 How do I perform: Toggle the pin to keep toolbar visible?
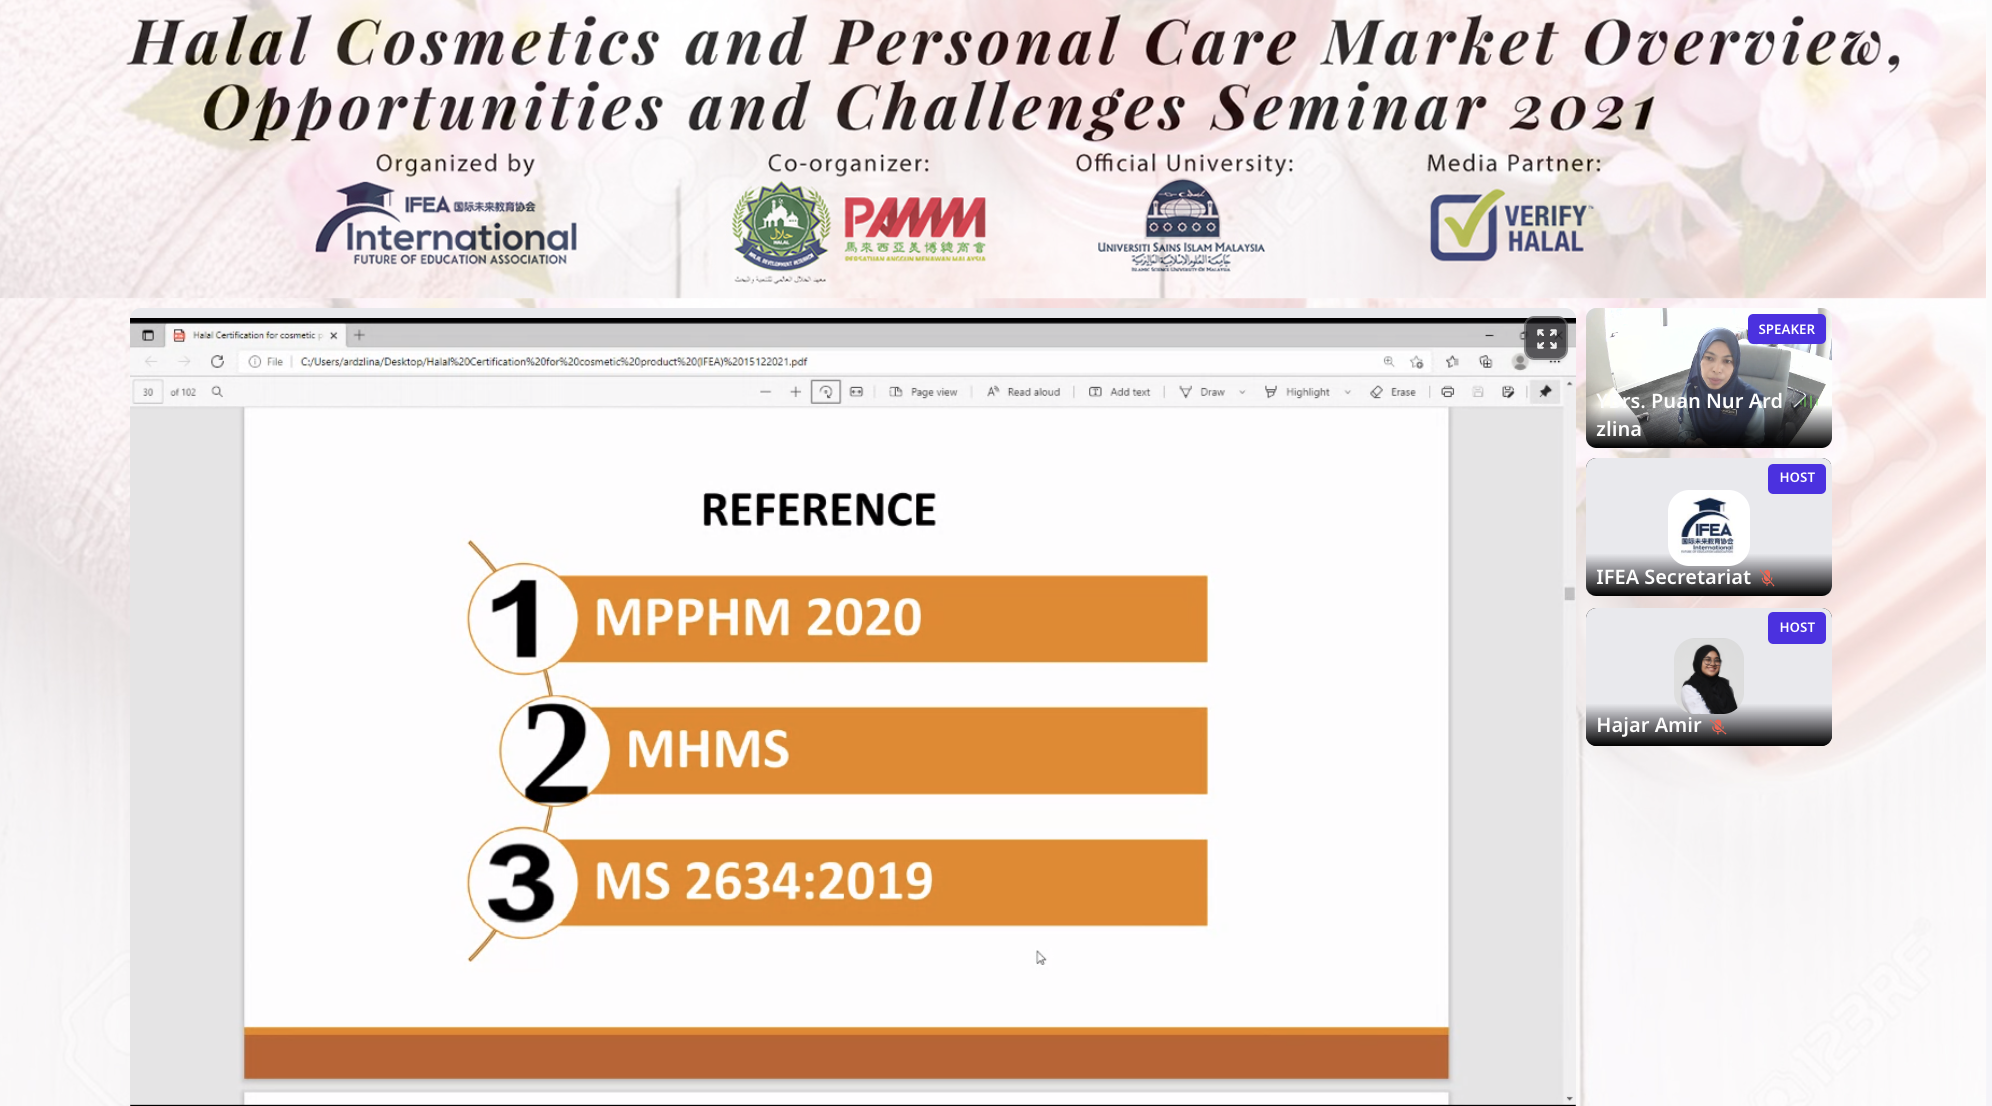point(1547,391)
